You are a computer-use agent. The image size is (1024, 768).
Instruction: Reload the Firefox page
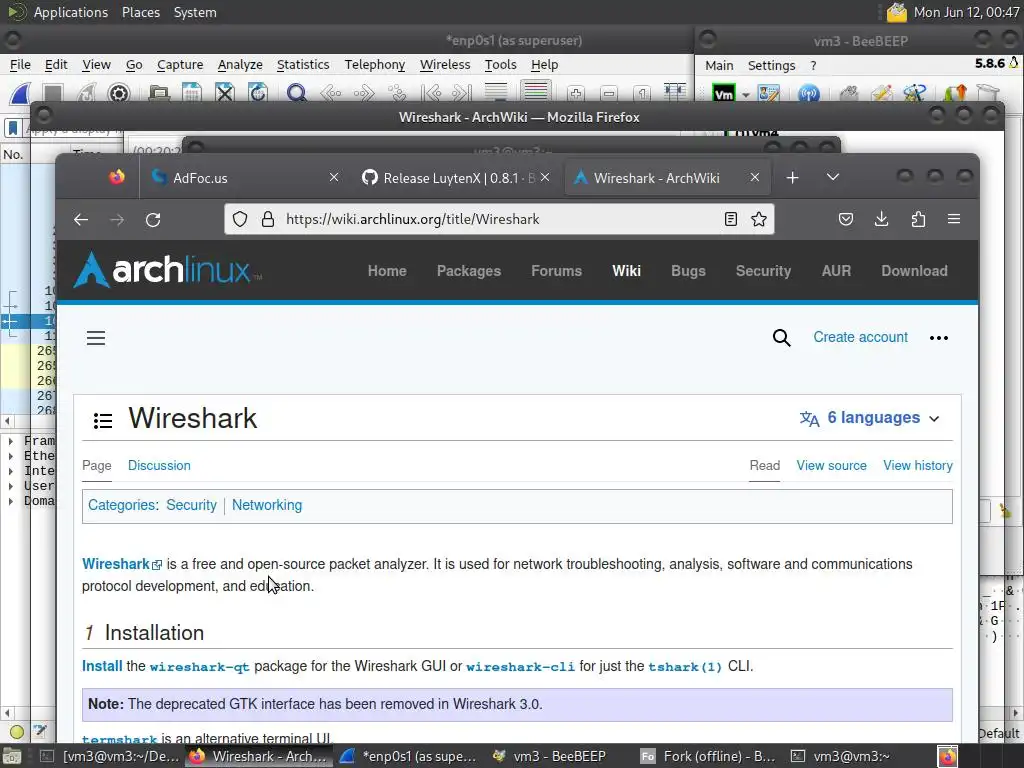click(153, 219)
